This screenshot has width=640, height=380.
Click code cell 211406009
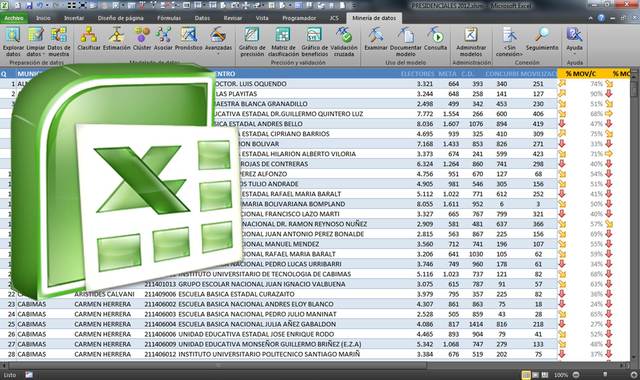click(160, 344)
